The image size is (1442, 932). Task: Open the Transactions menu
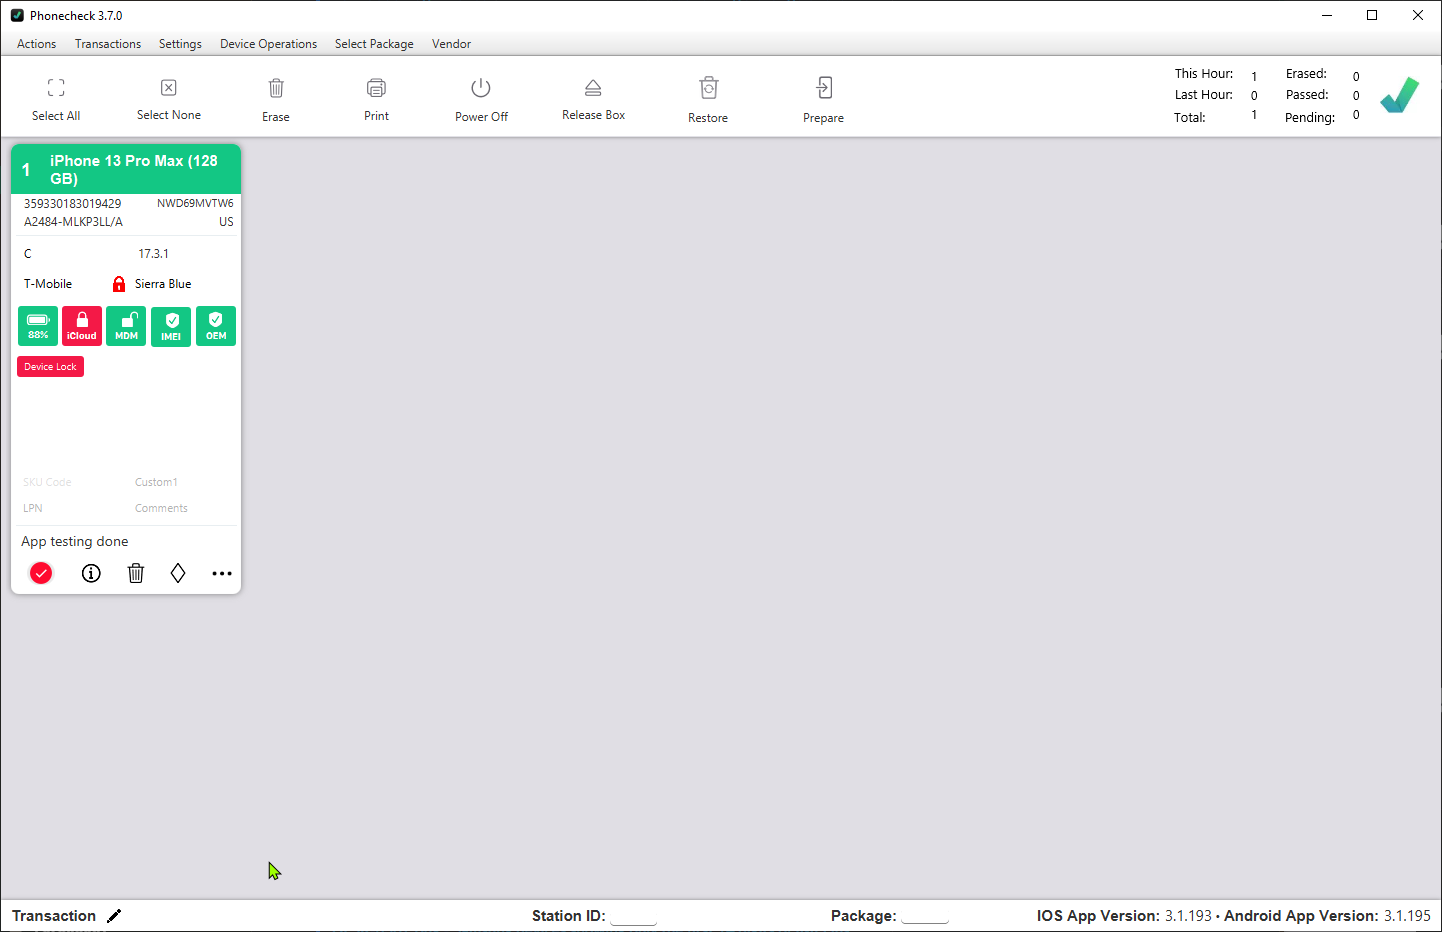click(x=108, y=44)
